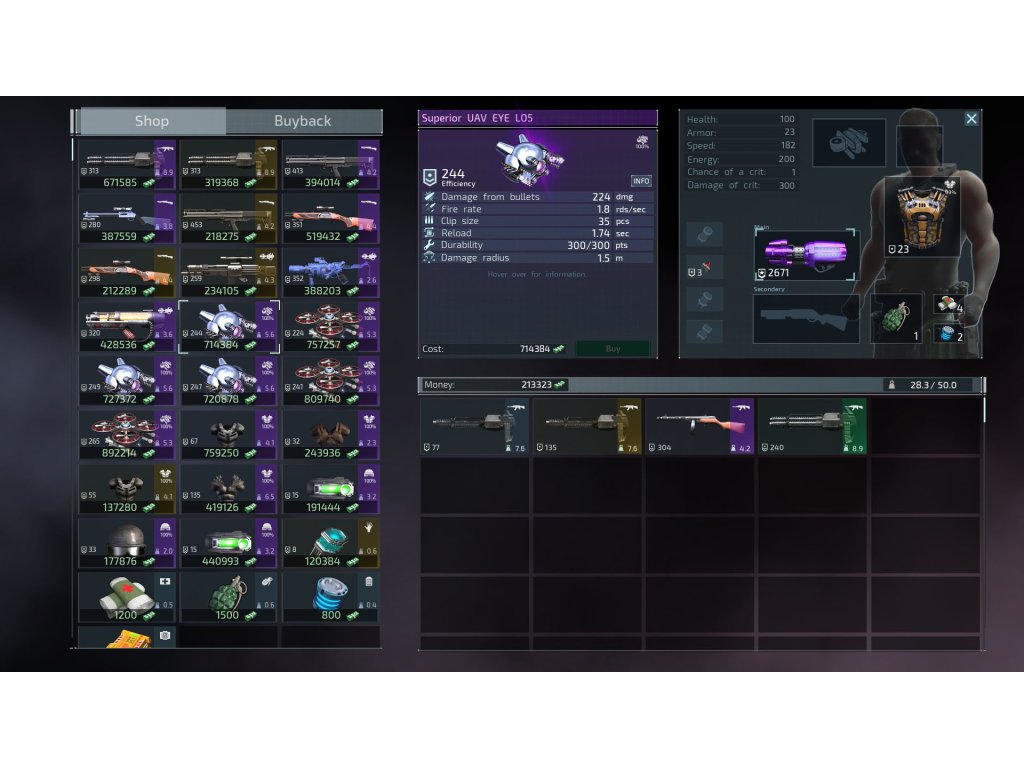
Task: Select inventory machine gun with efficiency 77
Action: 475,426
